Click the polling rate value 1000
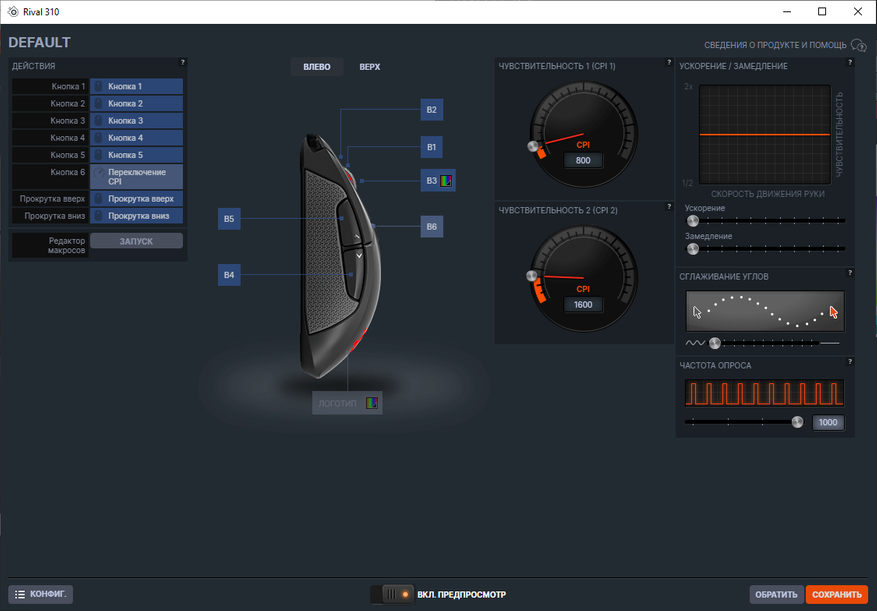Screen dimensions: 877x611 coord(828,422)
